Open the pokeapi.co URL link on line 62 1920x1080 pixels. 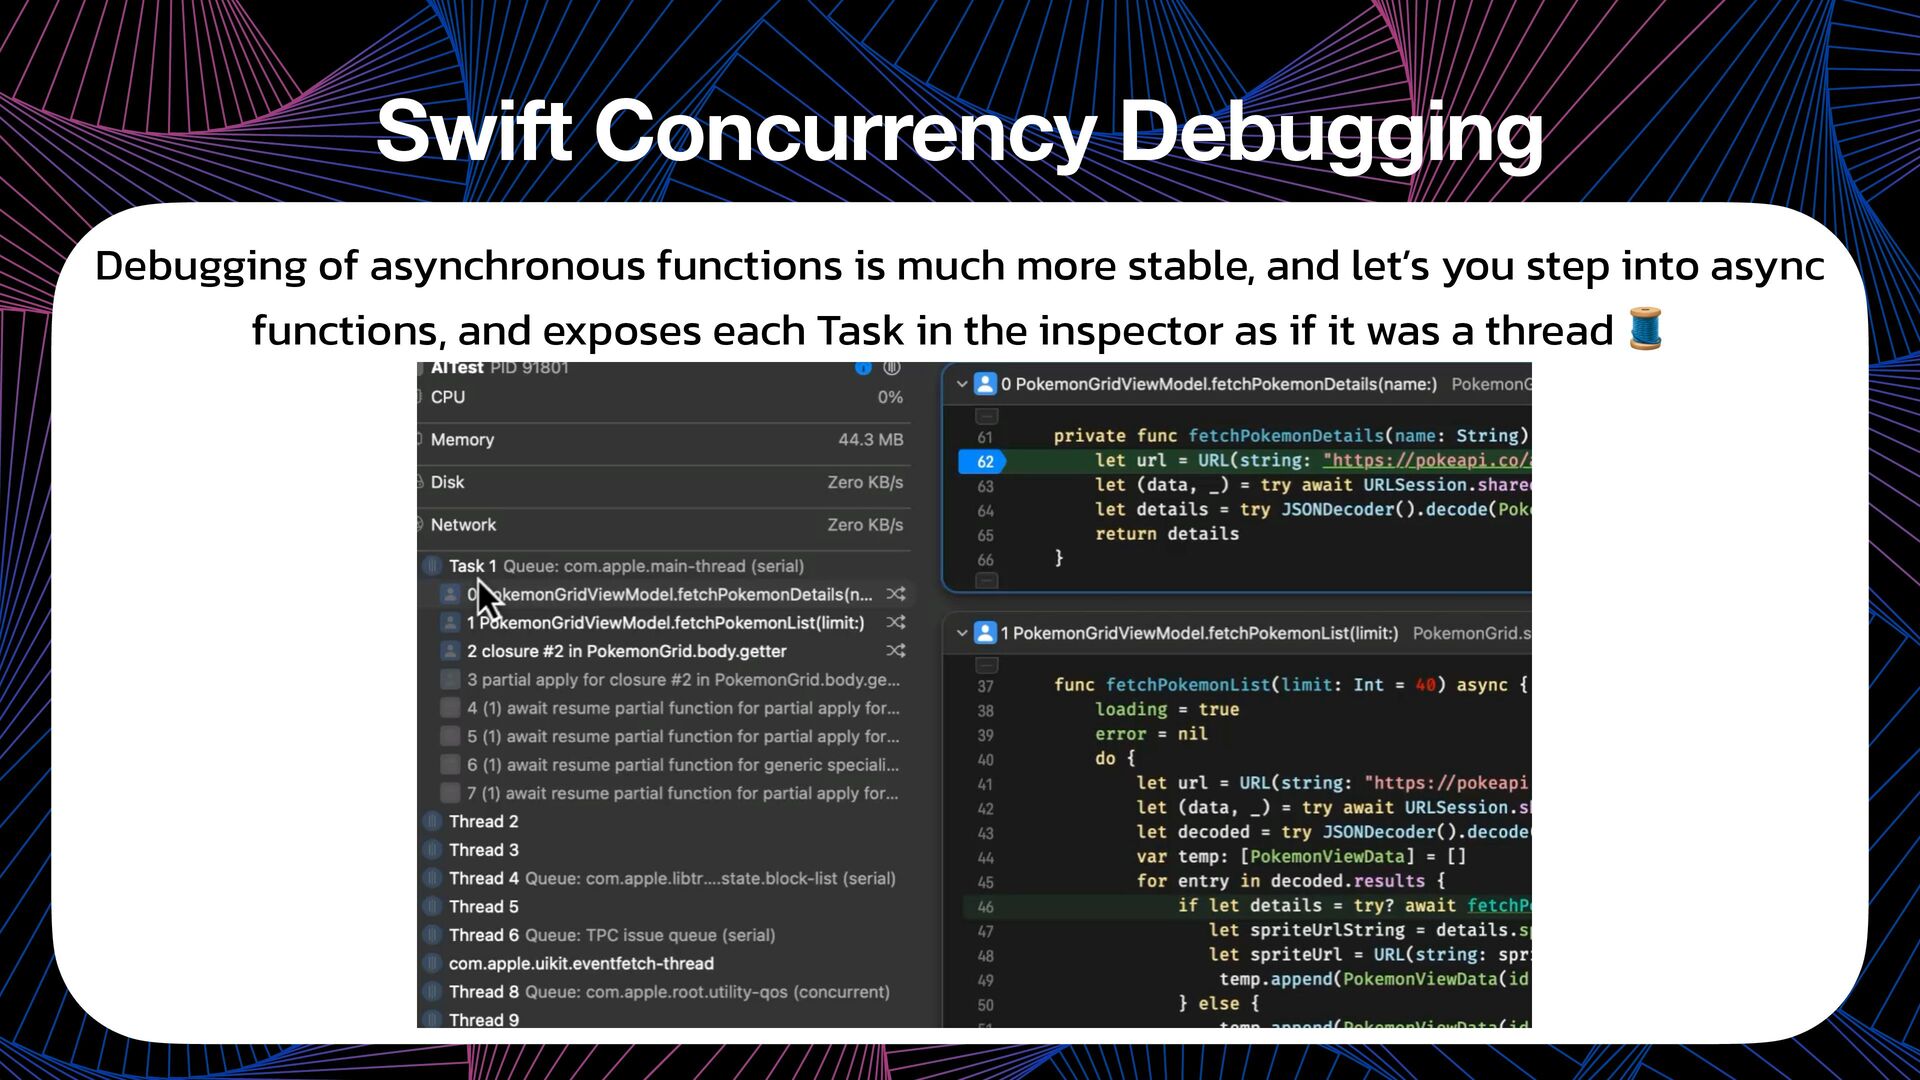[x=1427, y=461]
